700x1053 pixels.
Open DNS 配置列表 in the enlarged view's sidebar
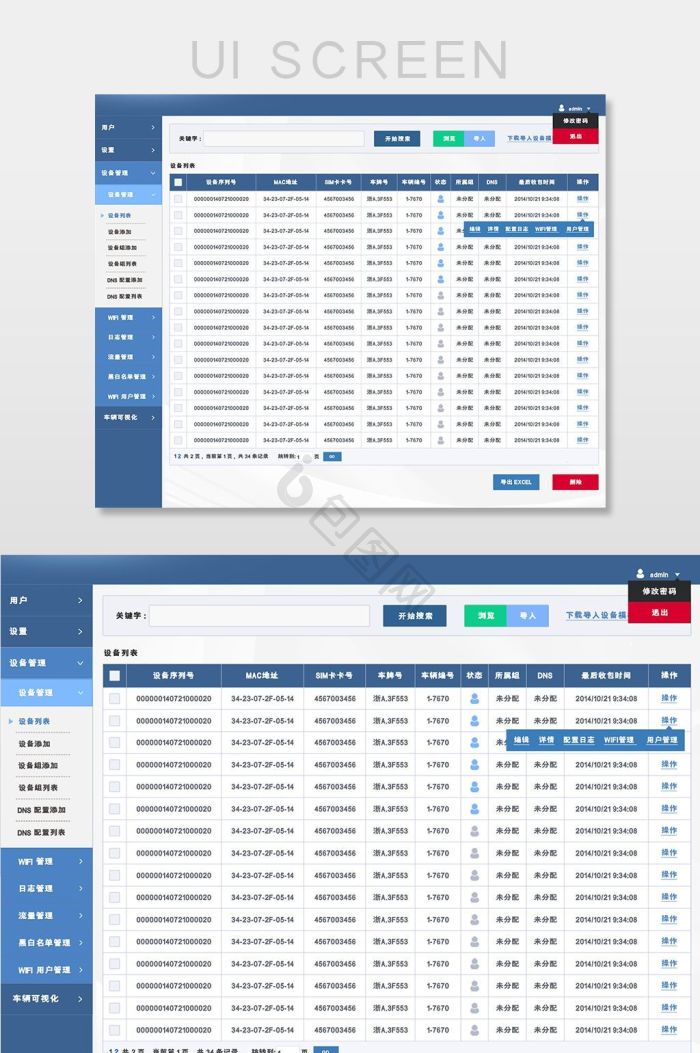[41, 832]
